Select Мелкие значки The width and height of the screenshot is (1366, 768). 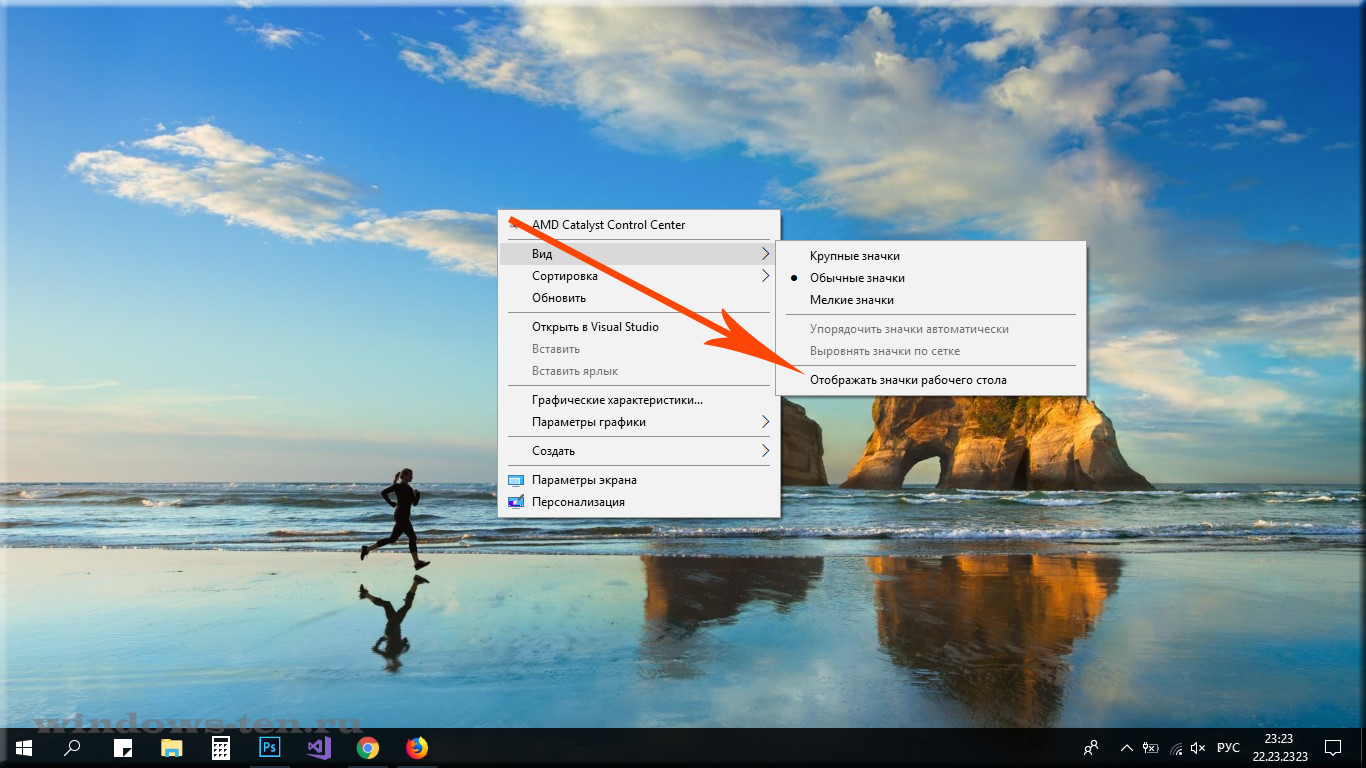click(x=931, y=300)
